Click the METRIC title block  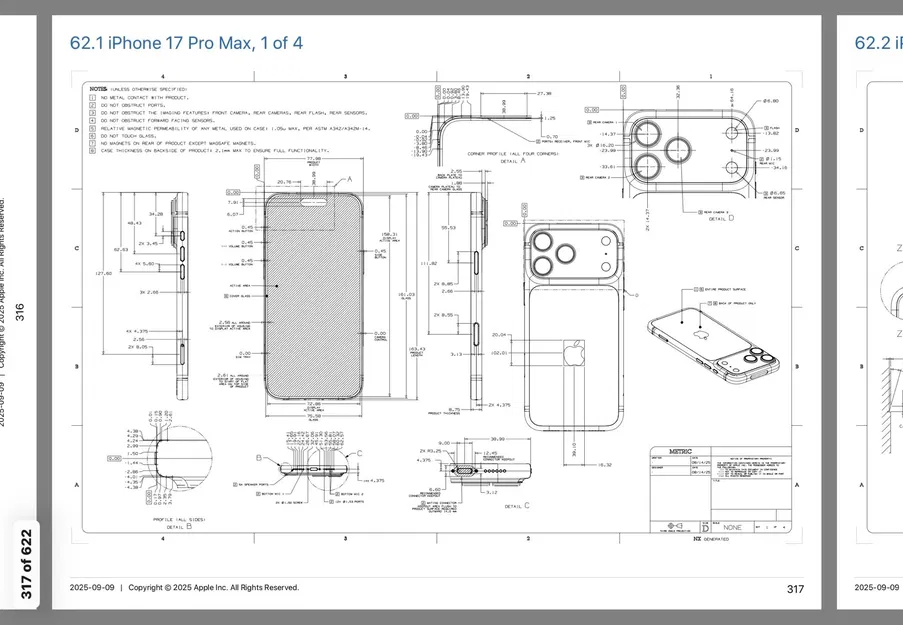click(681, 450)
